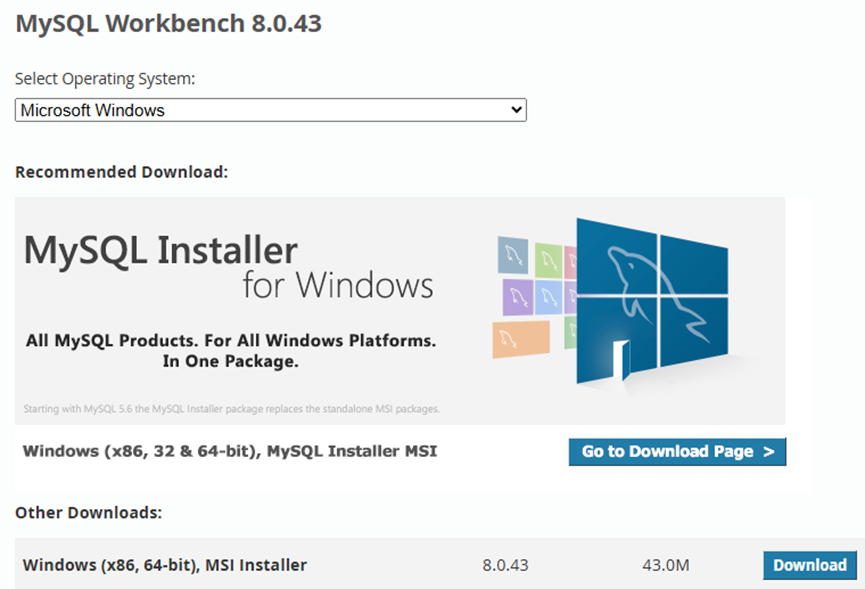
Task: Click the Windows (x86, 64-bit), MSI Installer label
Action: coord(165,565)
